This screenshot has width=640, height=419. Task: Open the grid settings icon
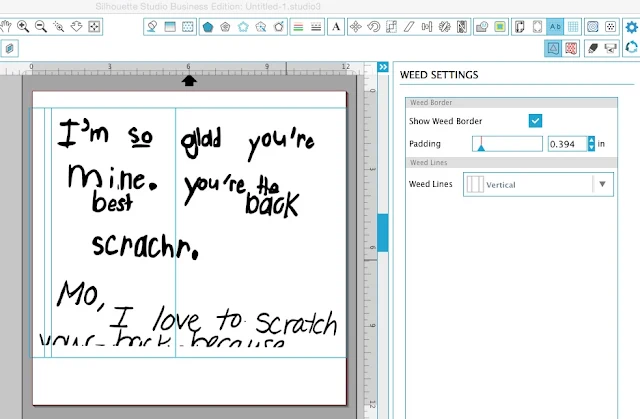(x=573, y=27)
